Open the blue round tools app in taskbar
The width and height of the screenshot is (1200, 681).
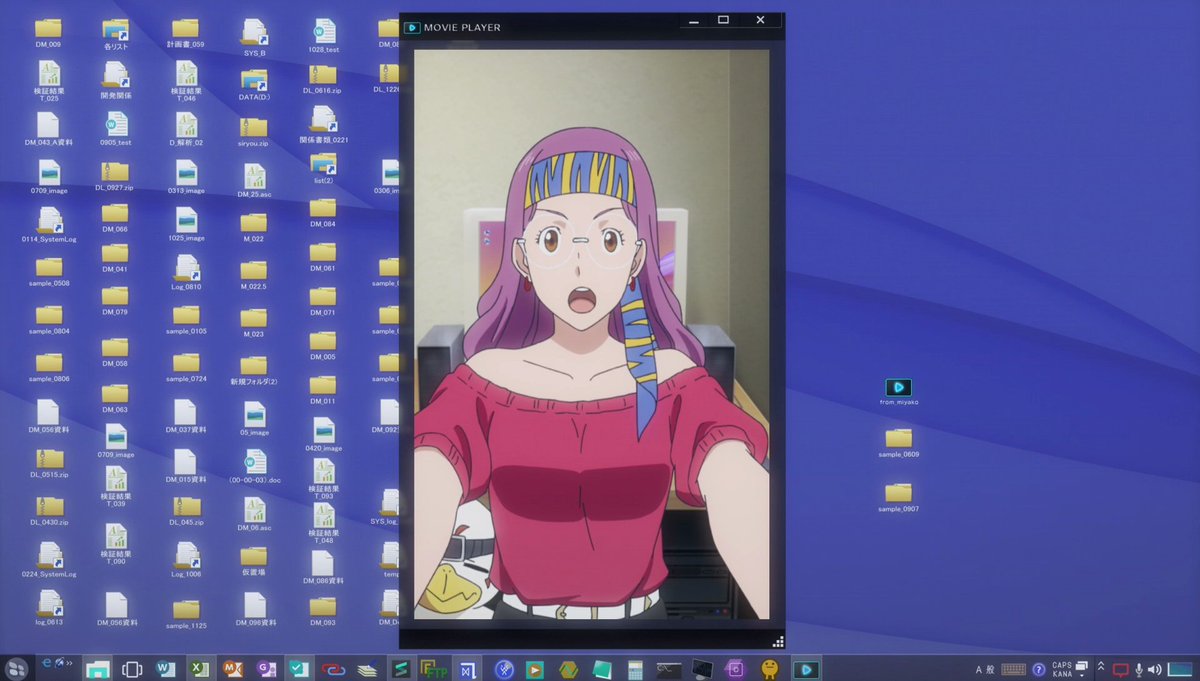(504, 669)
